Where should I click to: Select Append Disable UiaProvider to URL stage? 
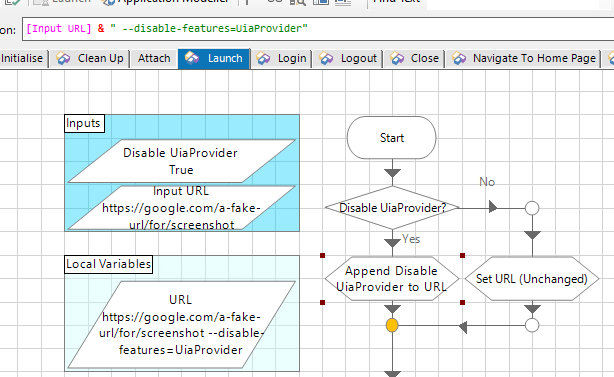pyautogui.click(x=392, y=279)
